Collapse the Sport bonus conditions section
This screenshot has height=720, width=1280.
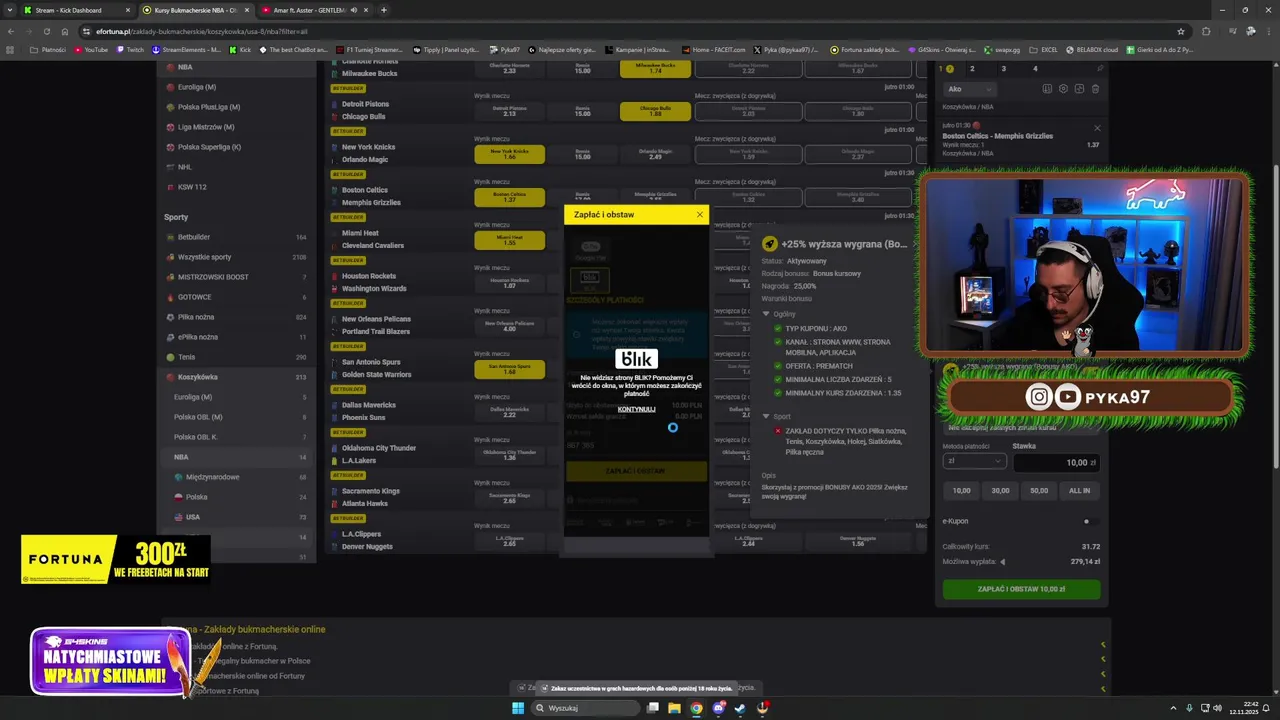[x=767, y=416]
